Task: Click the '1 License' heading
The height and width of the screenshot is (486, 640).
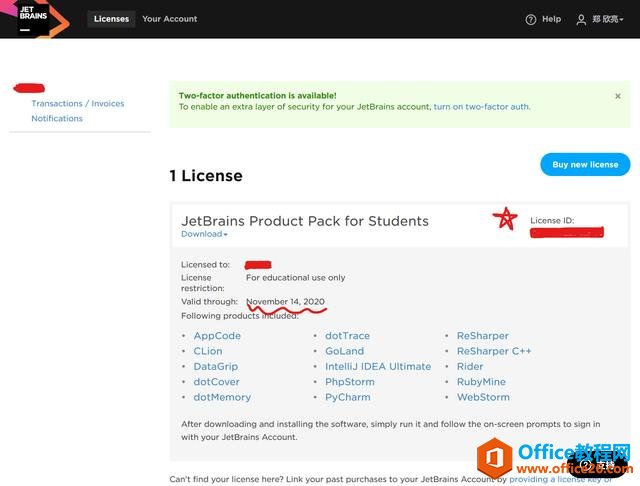Action: pos(206,176)
